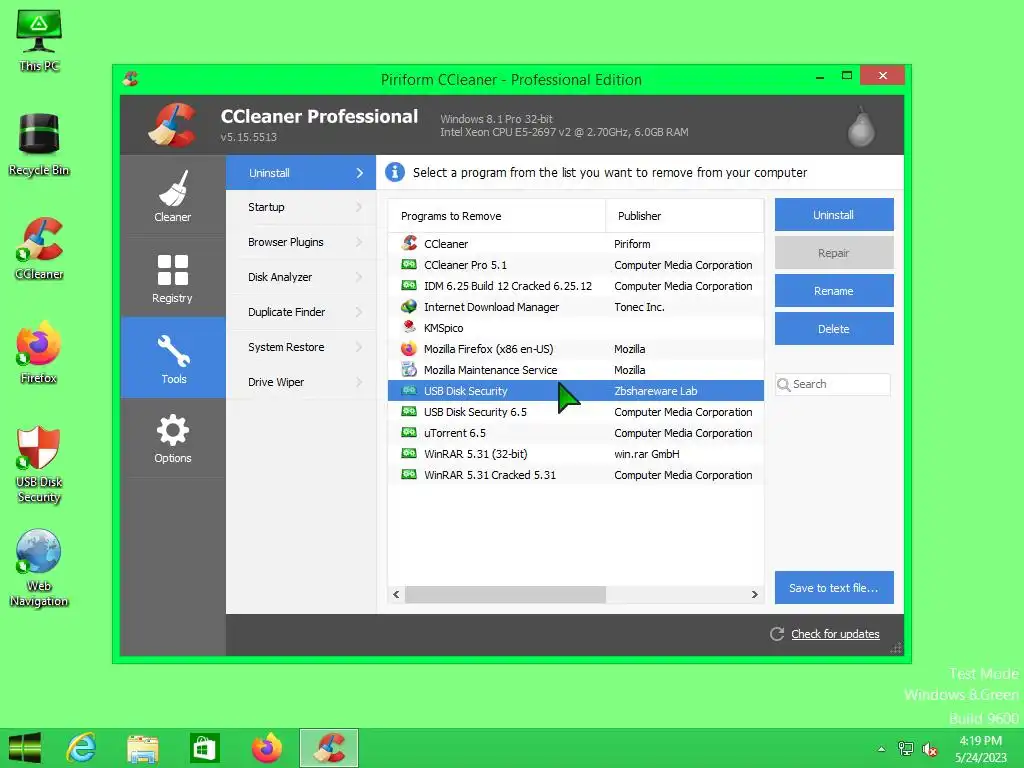The image size is (1024, 768).
Task: Click the Rename button
Action: (834, 291)
